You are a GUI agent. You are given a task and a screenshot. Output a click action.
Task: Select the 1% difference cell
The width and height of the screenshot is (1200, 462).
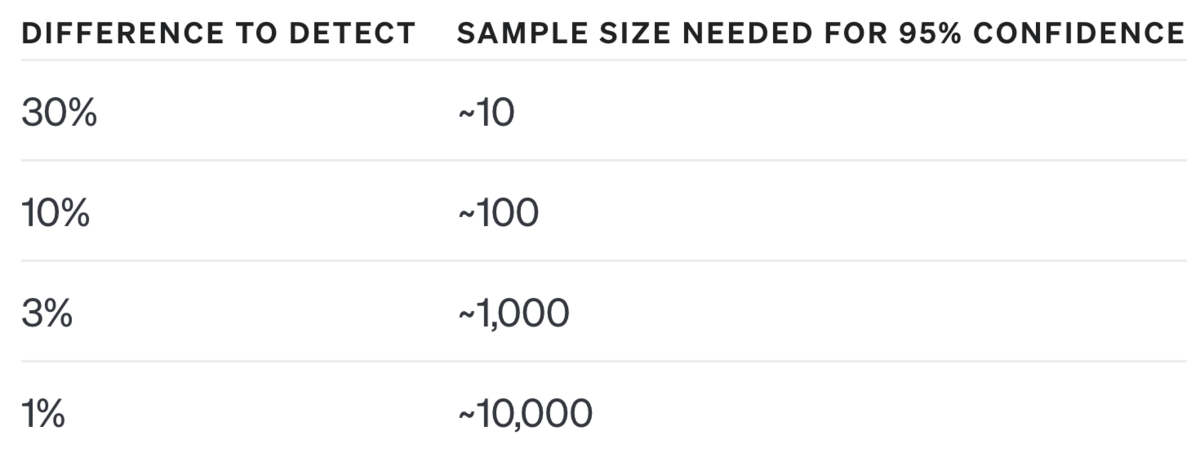[43, 413]
